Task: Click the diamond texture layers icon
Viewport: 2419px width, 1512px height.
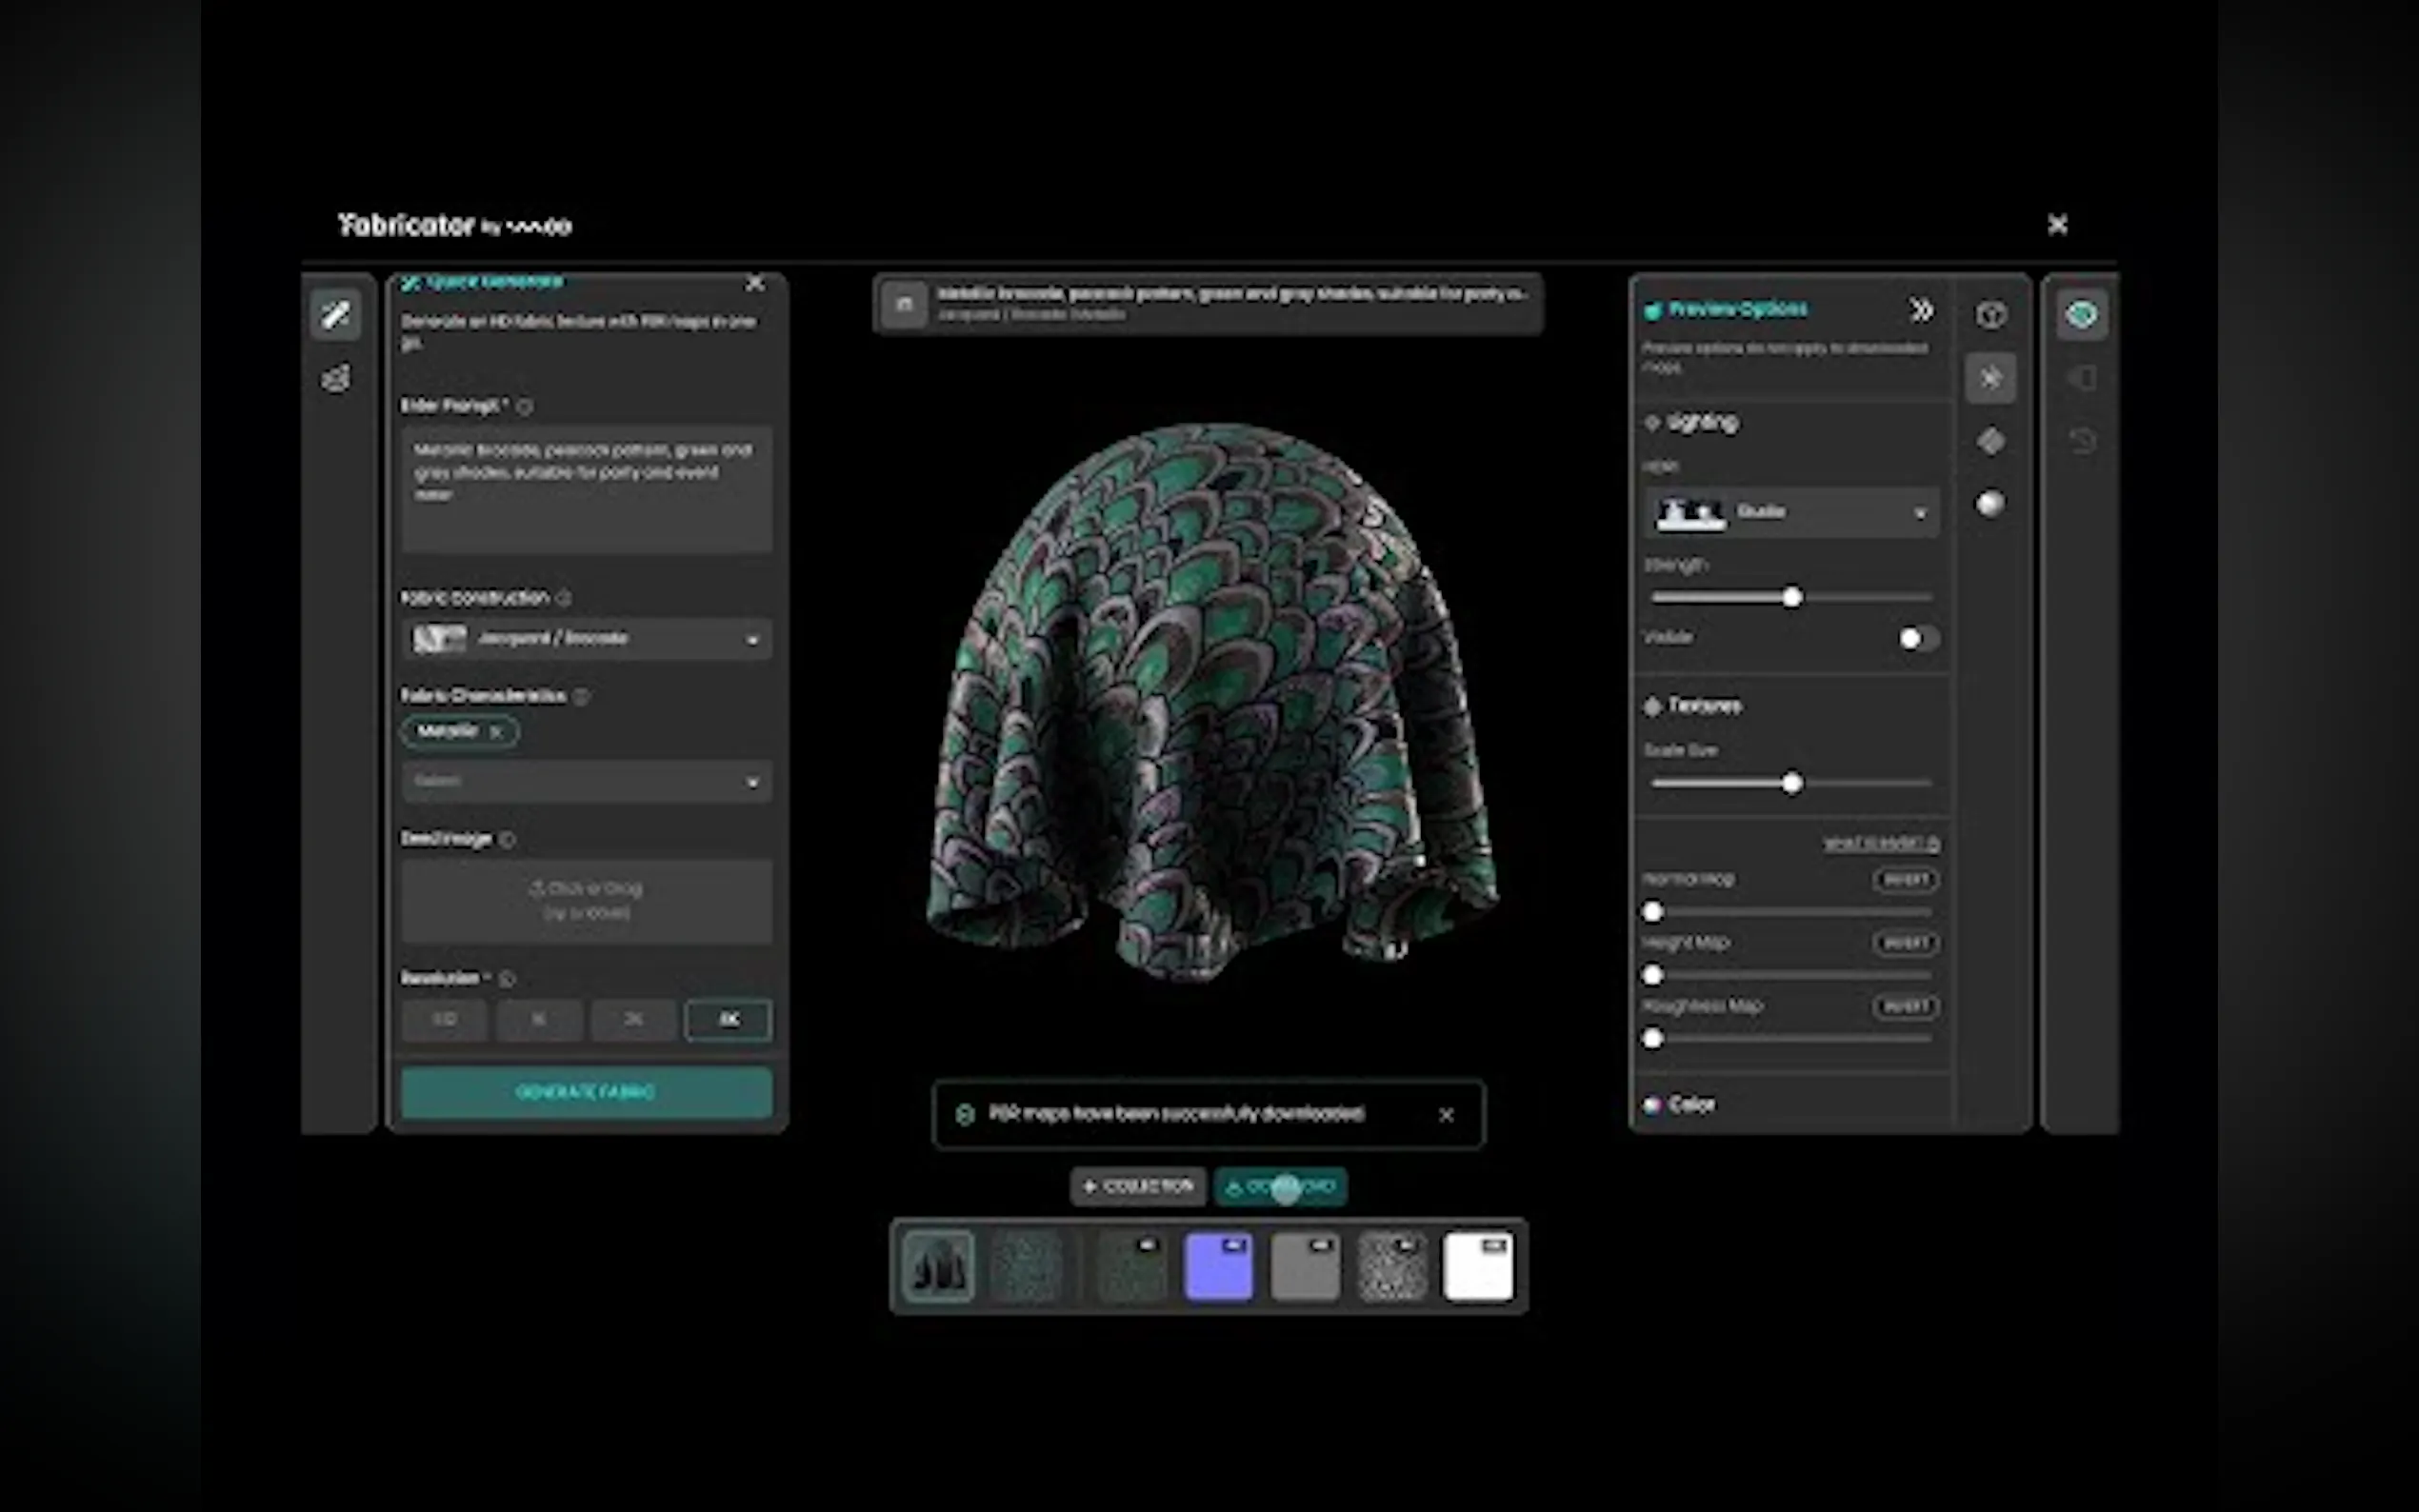Action: [x=1991, y=441]
